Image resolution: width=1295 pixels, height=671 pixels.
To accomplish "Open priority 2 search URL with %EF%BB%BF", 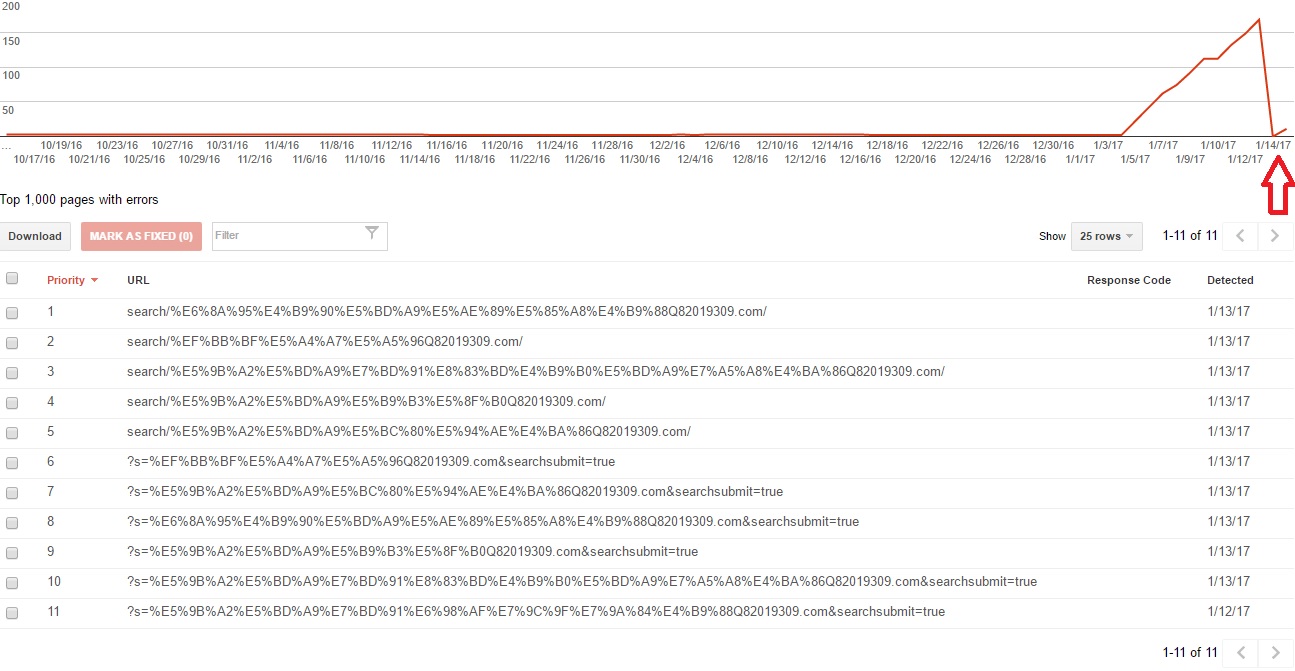I will click(x=325, y=342).
